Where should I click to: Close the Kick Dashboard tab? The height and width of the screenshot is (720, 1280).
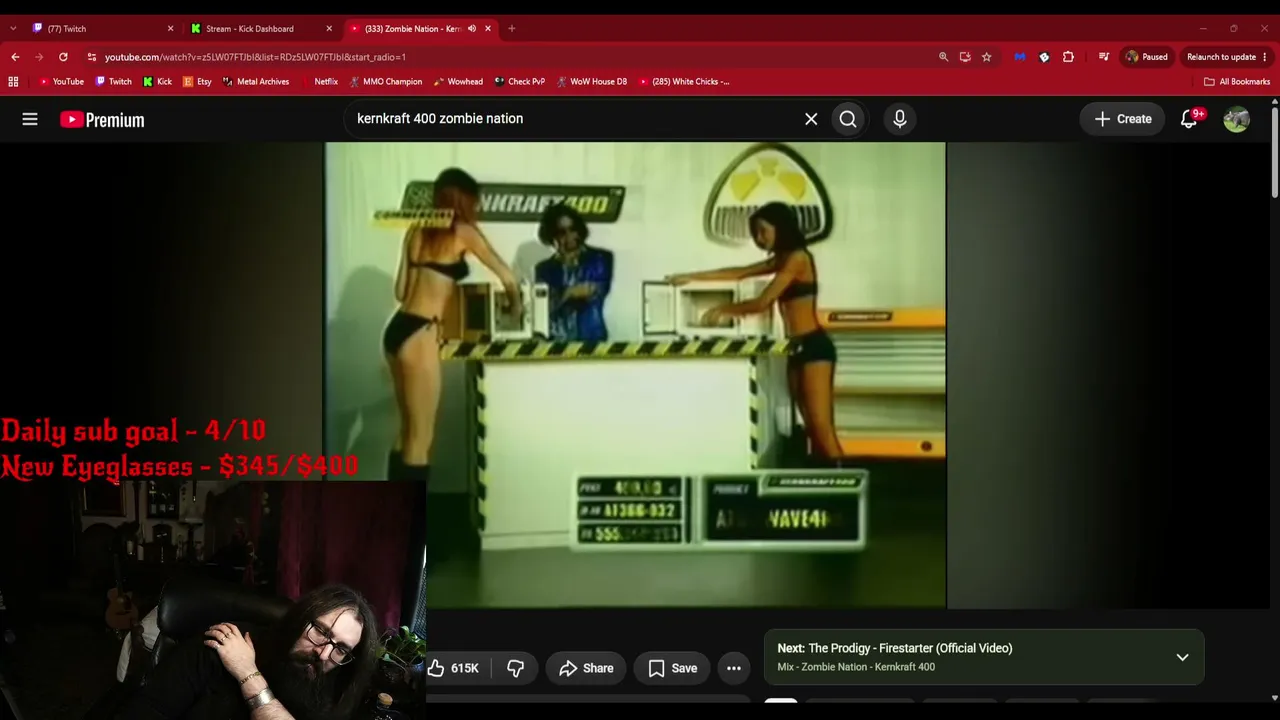click(329, 29)
